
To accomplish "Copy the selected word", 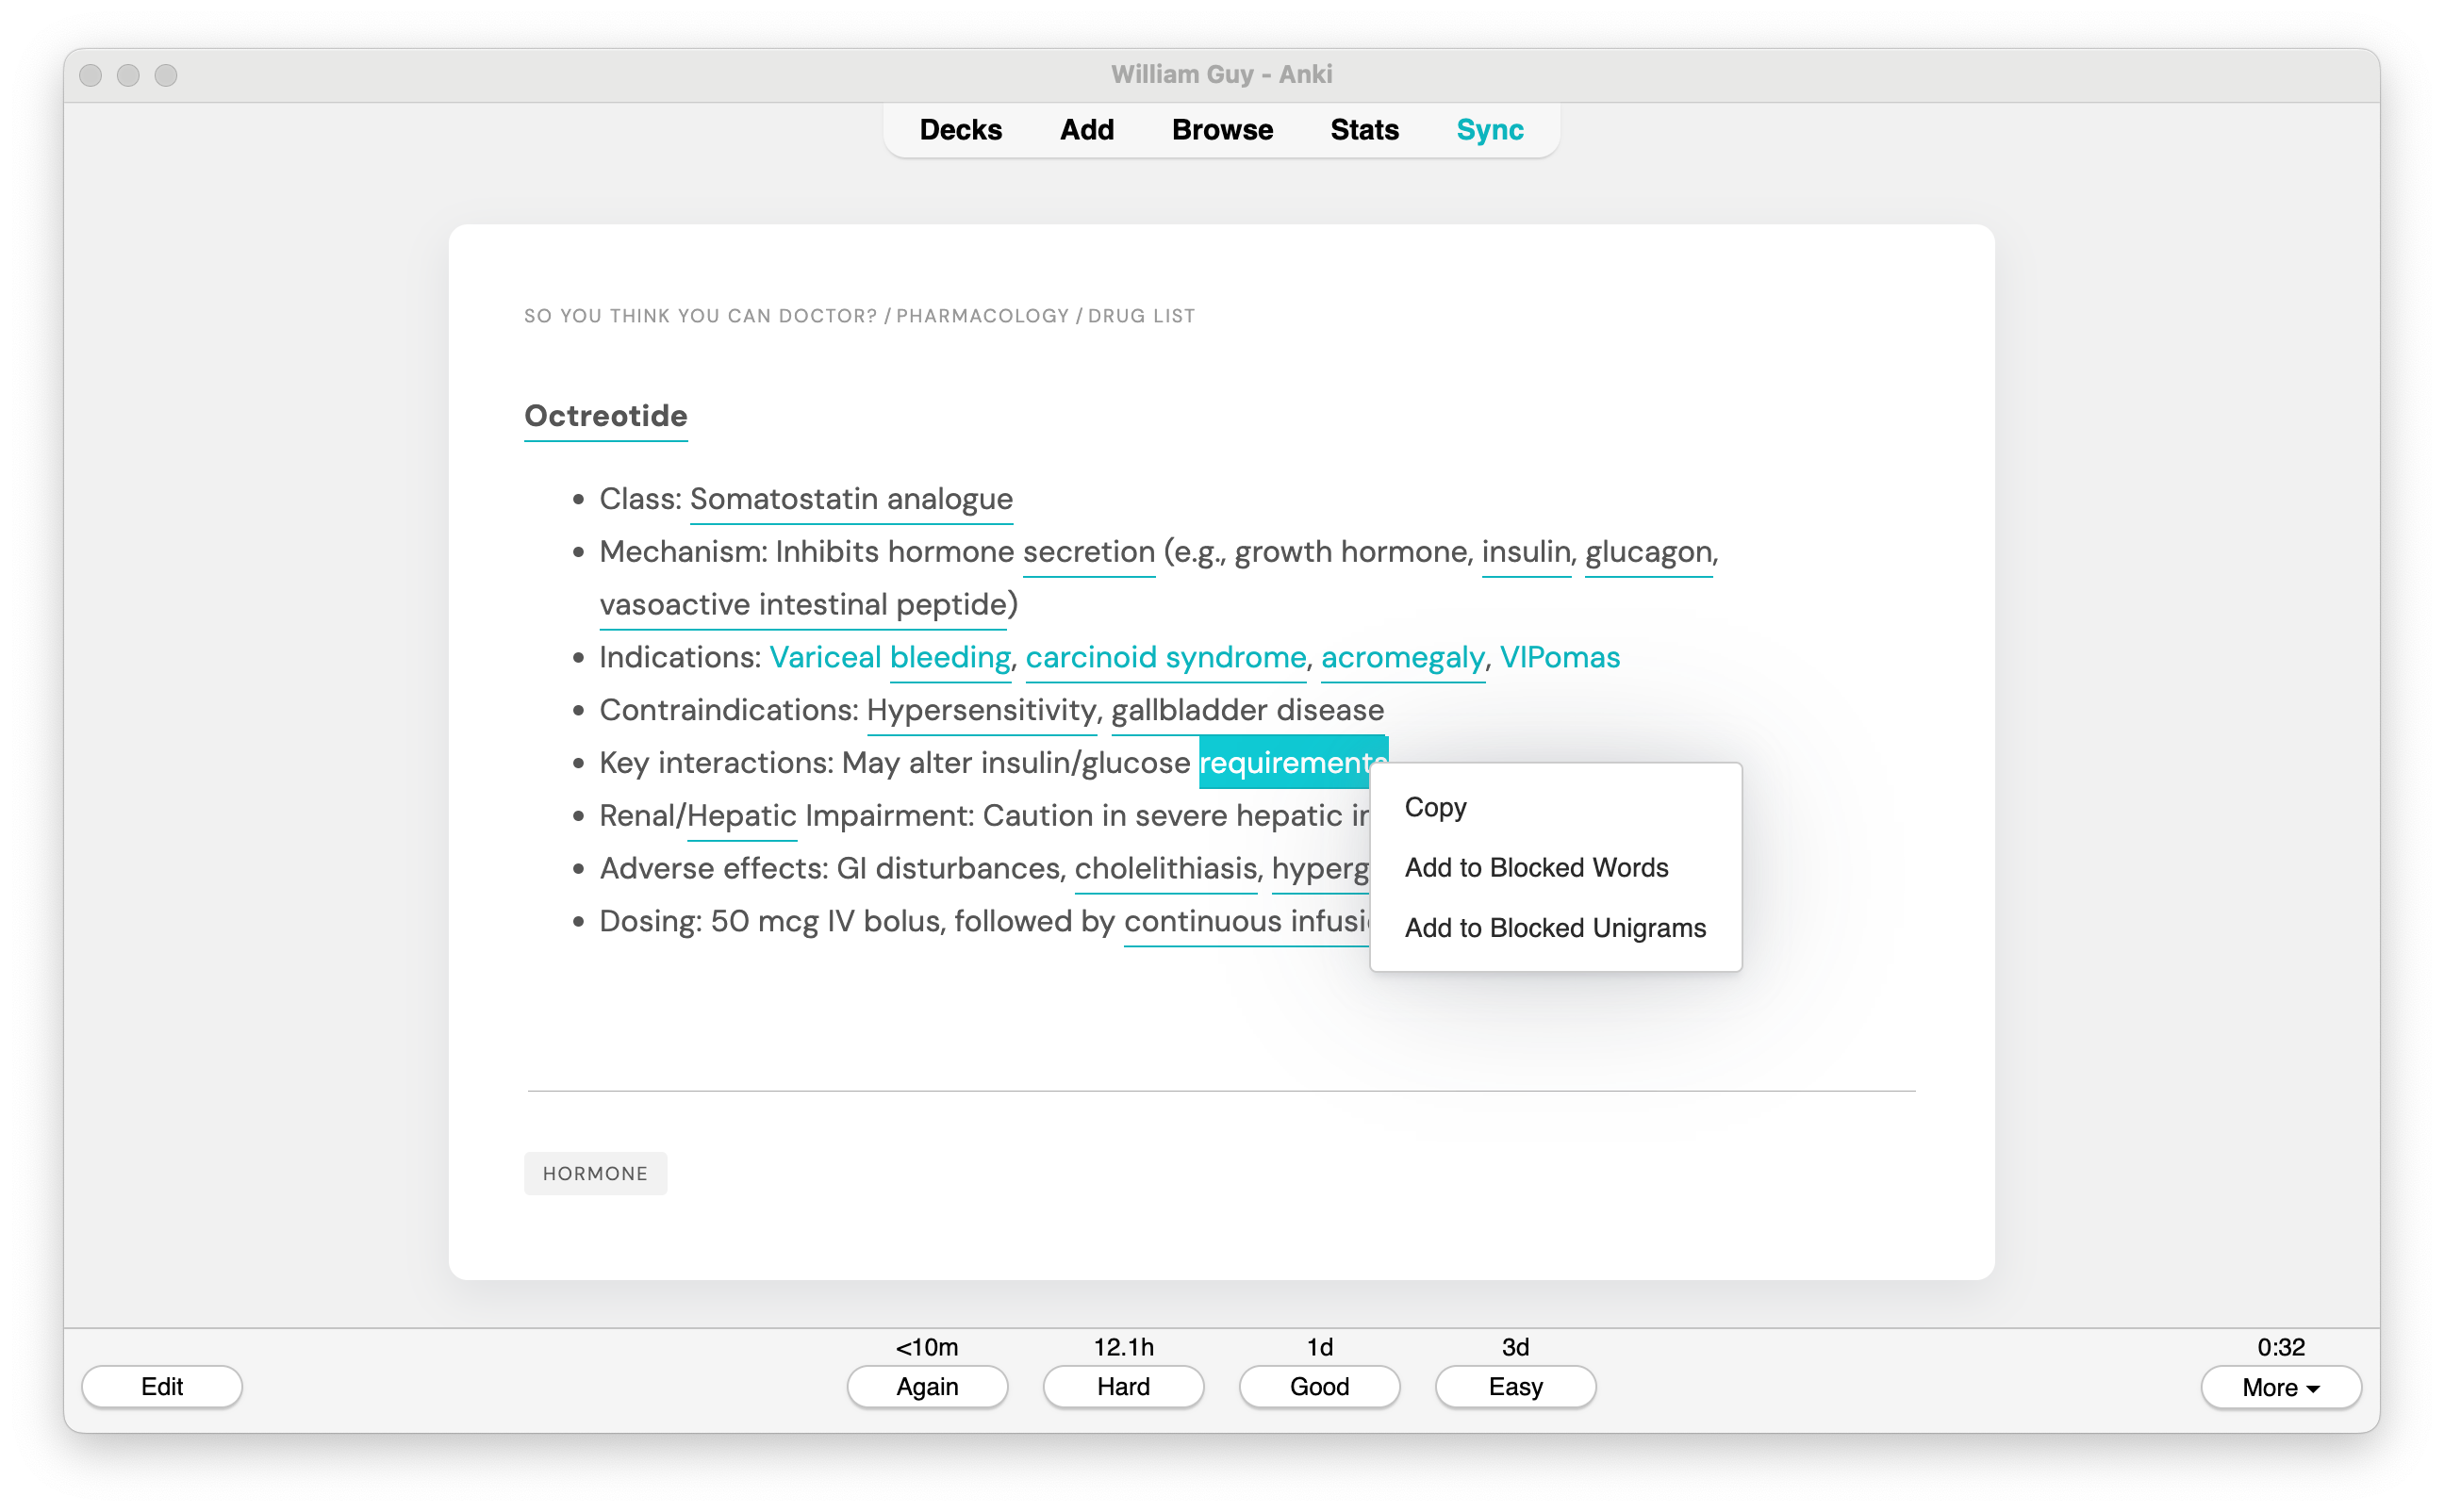I will [x=1434, y=807].
